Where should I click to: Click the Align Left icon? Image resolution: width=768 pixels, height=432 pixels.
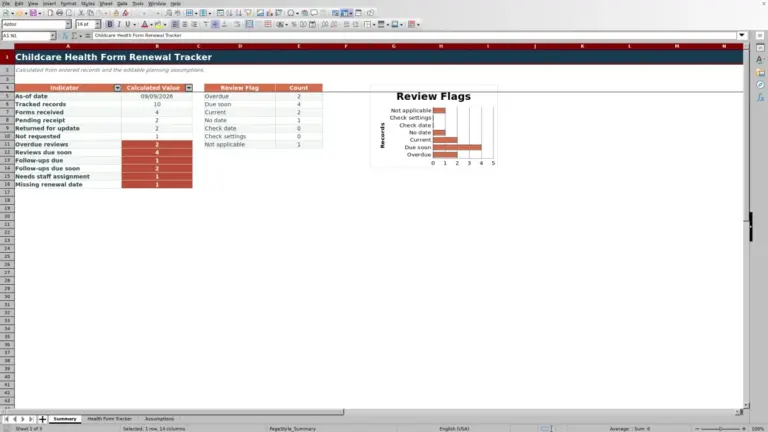[175, 24]
